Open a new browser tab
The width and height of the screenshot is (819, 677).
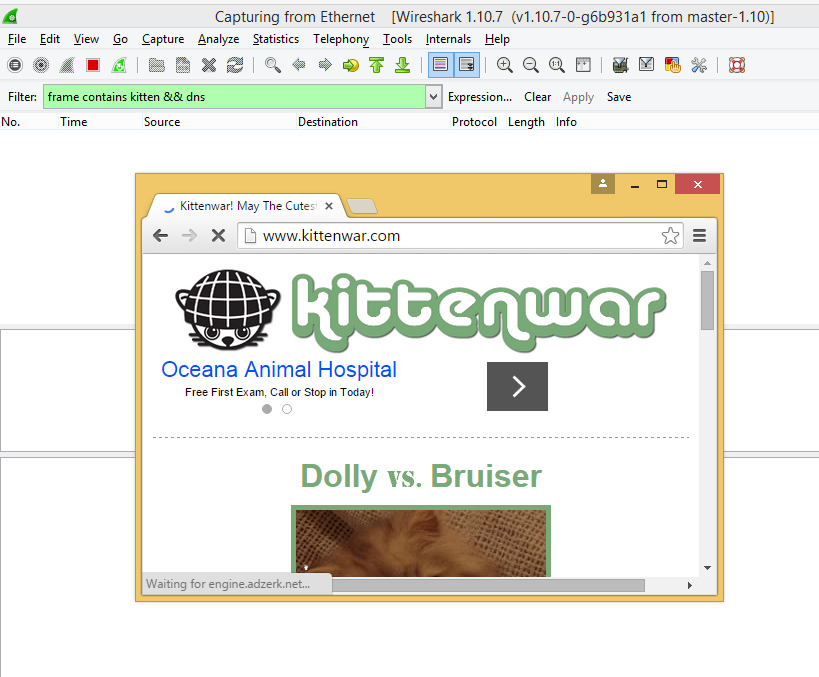click(x=362, y=206)
